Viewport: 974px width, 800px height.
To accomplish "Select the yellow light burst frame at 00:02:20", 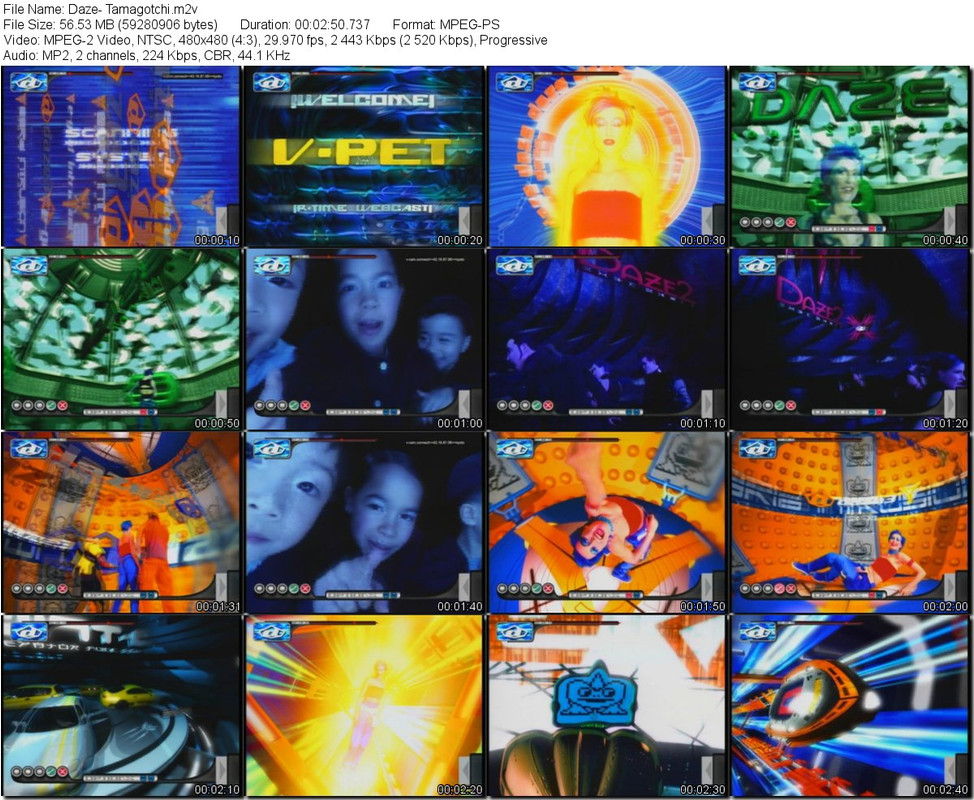I will [364, 706].
